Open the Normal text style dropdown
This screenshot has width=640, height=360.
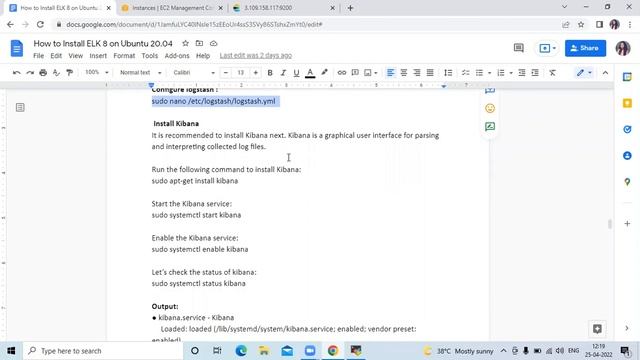point(140,73)
